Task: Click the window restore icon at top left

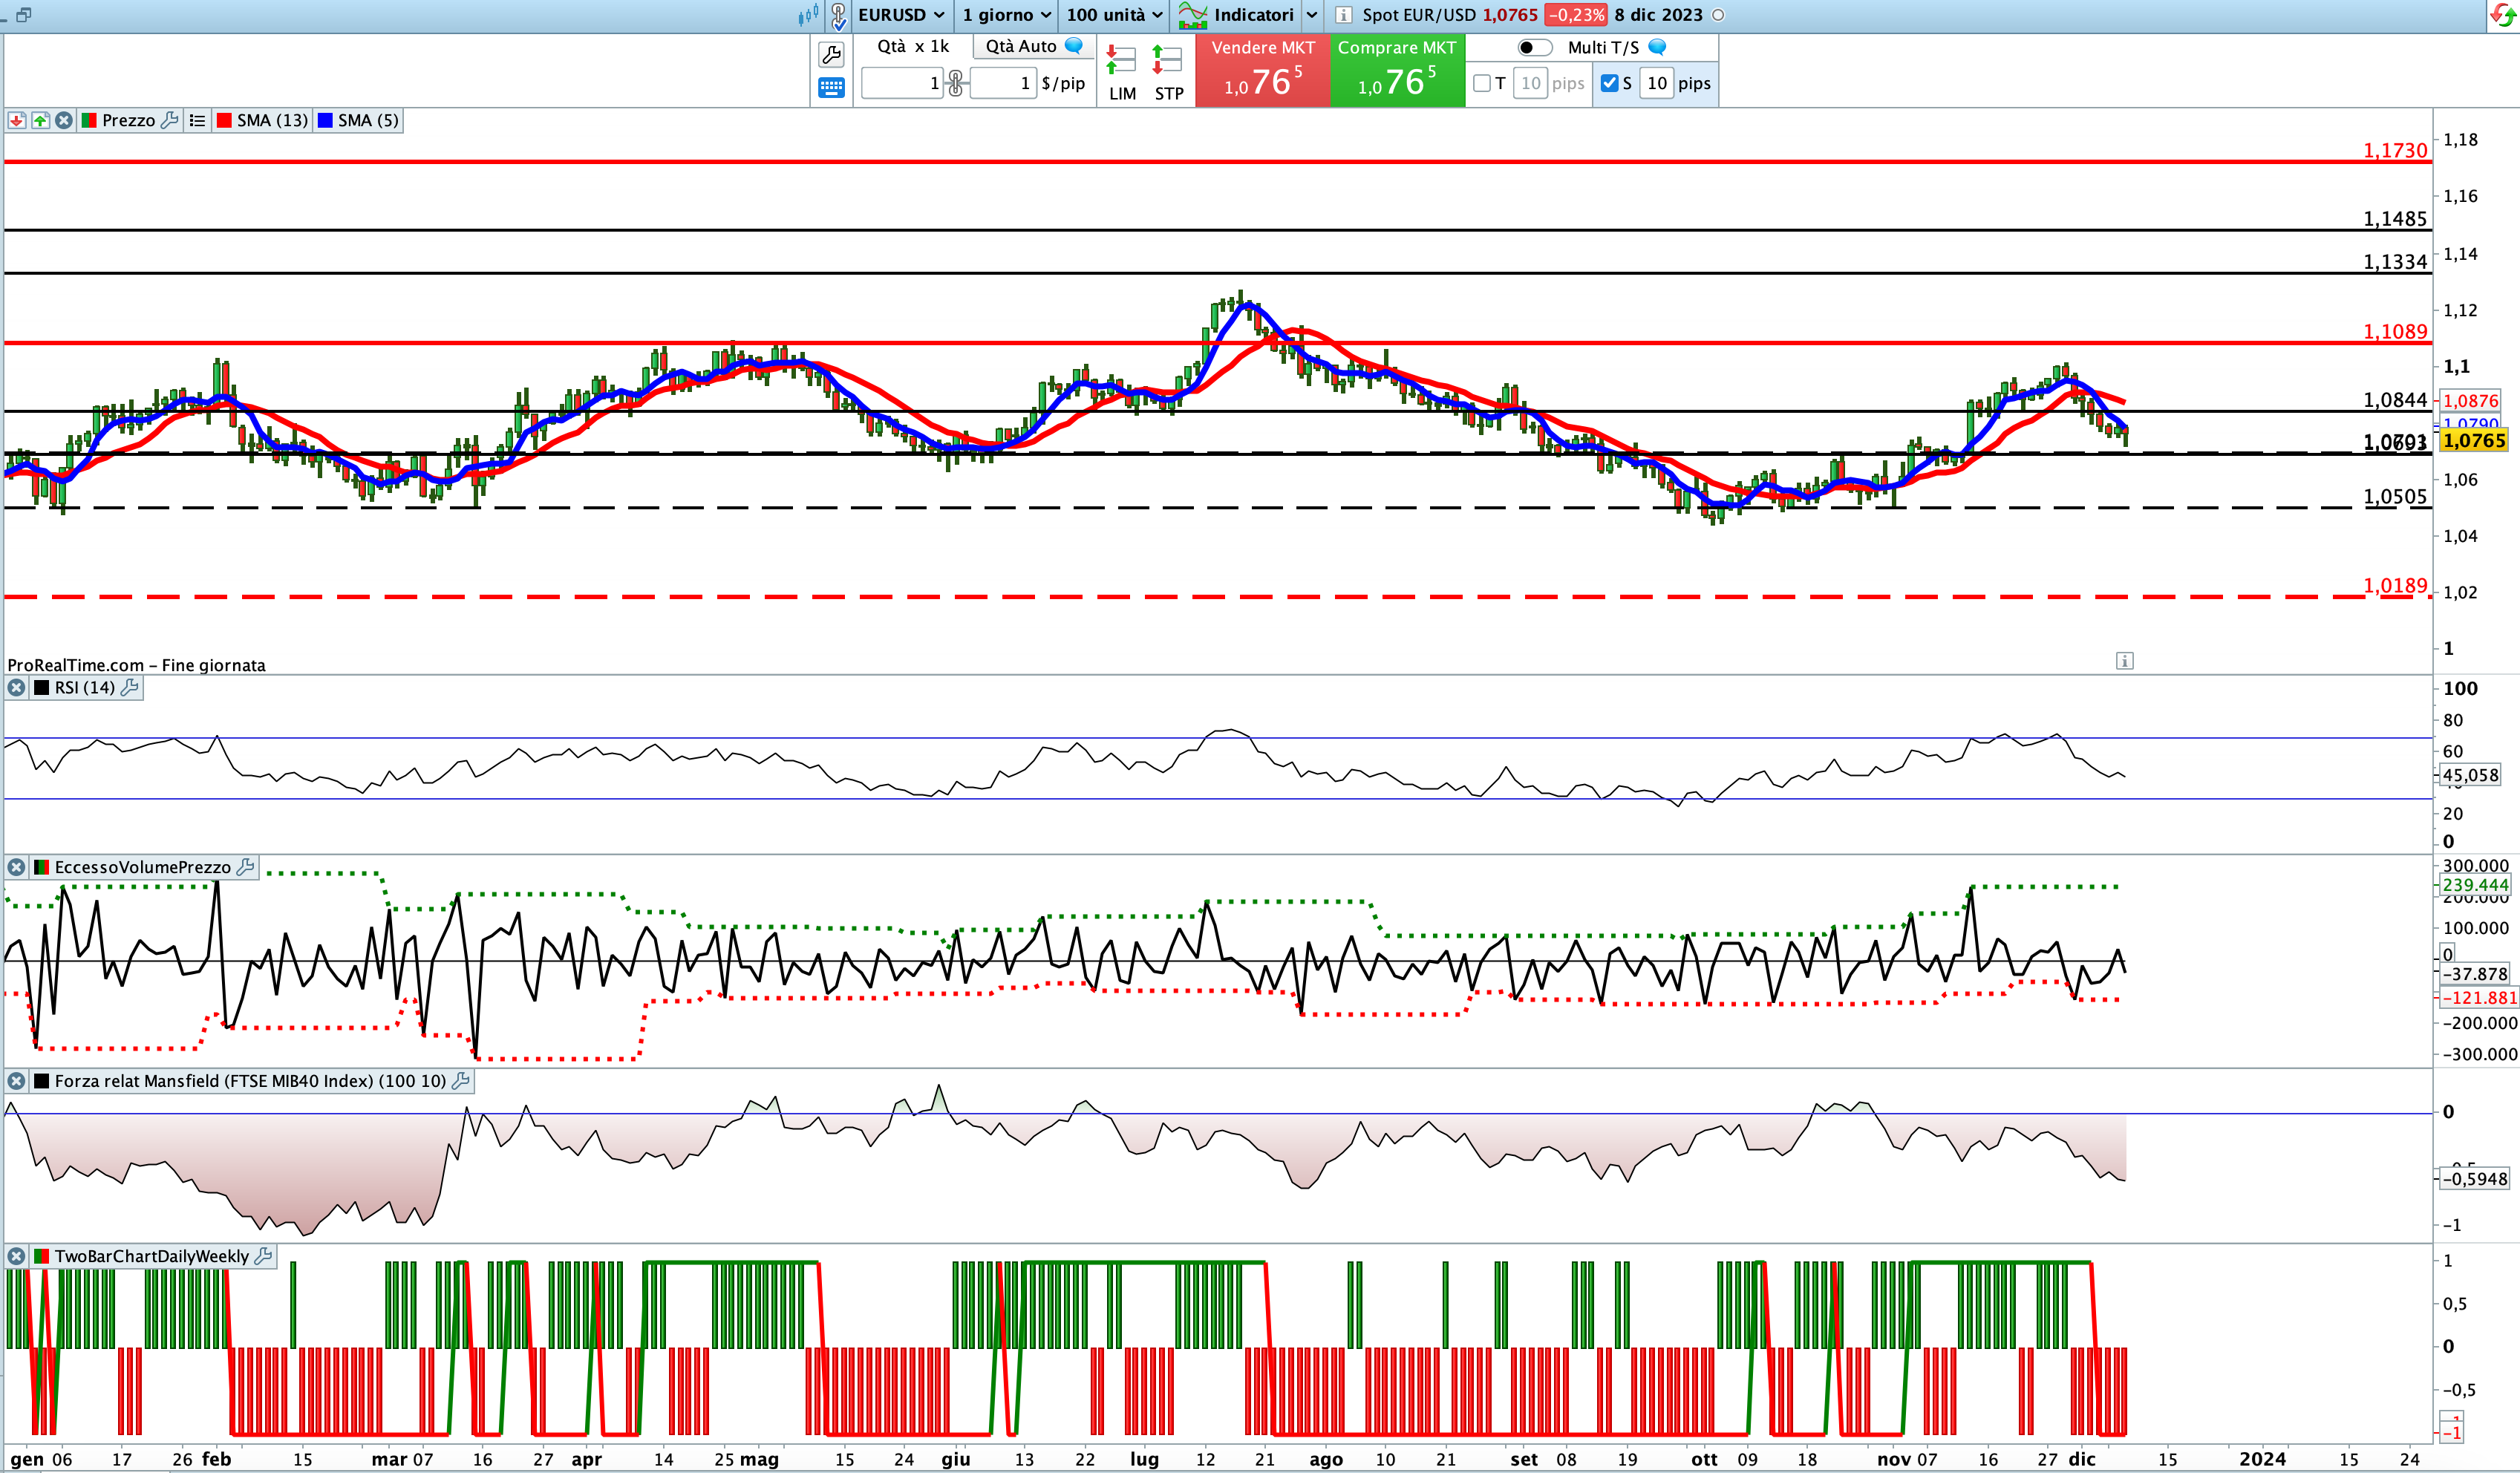Action: 23,15
